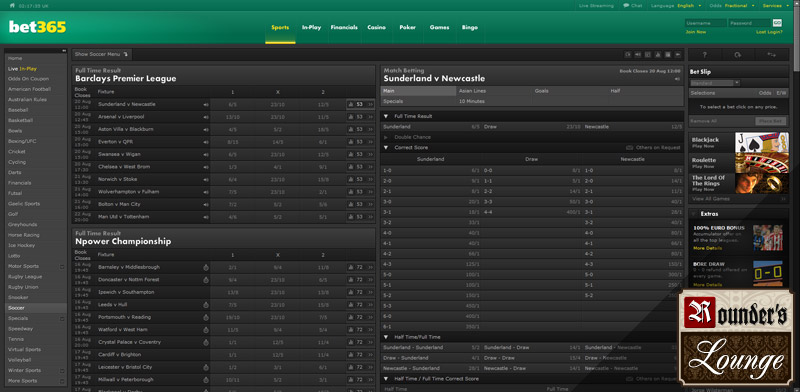The width and height of the screenshot is (800, 392).
Task: Click the Place Bet button
Action: 770,121
